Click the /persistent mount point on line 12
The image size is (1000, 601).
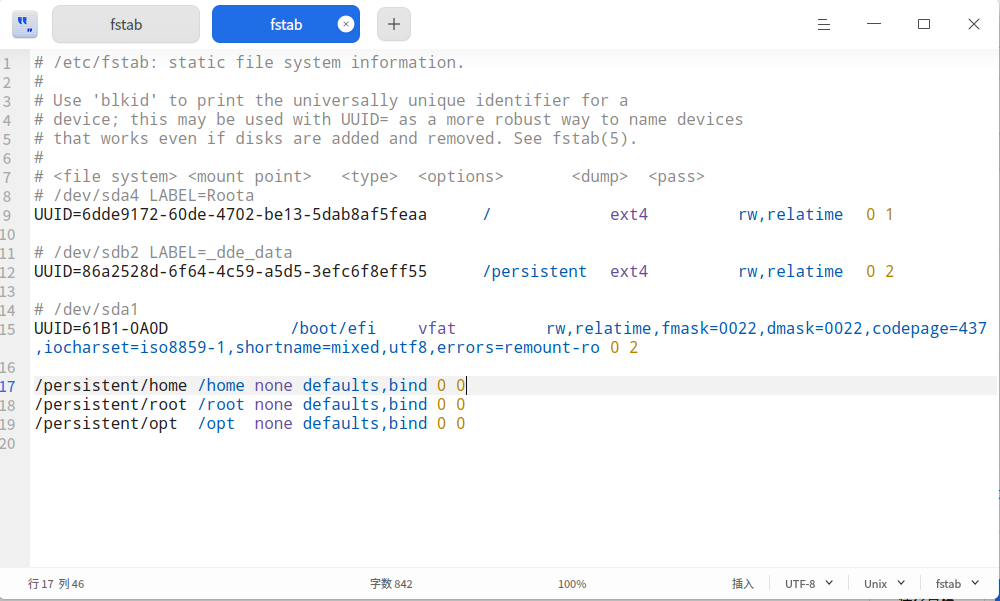(534, 271)
